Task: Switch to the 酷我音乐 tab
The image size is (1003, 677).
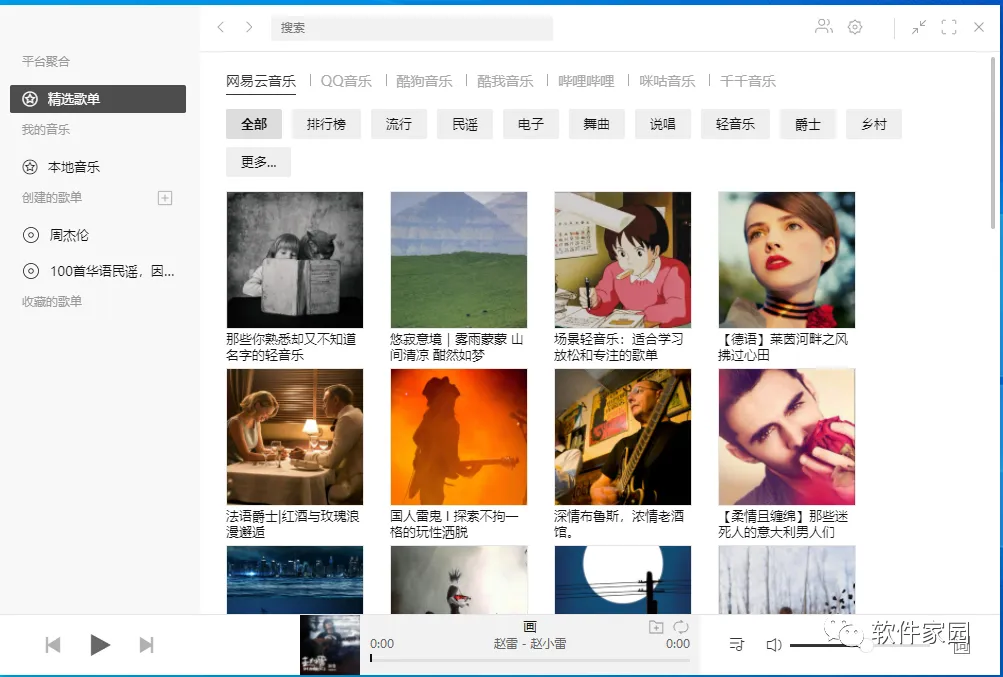Action: click(505, 81)
